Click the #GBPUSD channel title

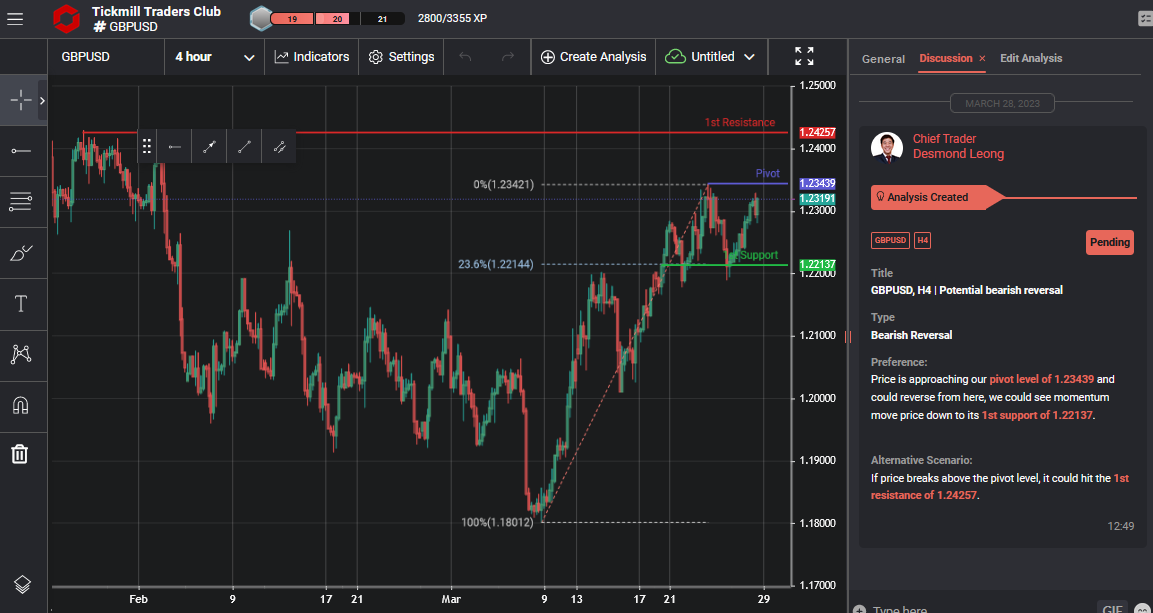click(126, 26)
